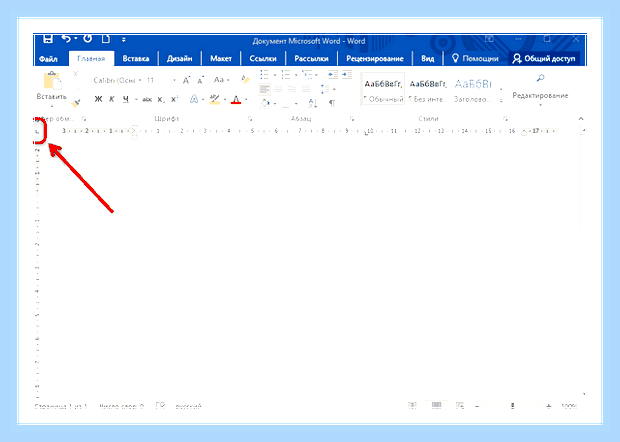Image resolution: width=620 pixels, height=442 pixels.
Task: Apply text effects with the outlined A icon
Action: [194, 99]
